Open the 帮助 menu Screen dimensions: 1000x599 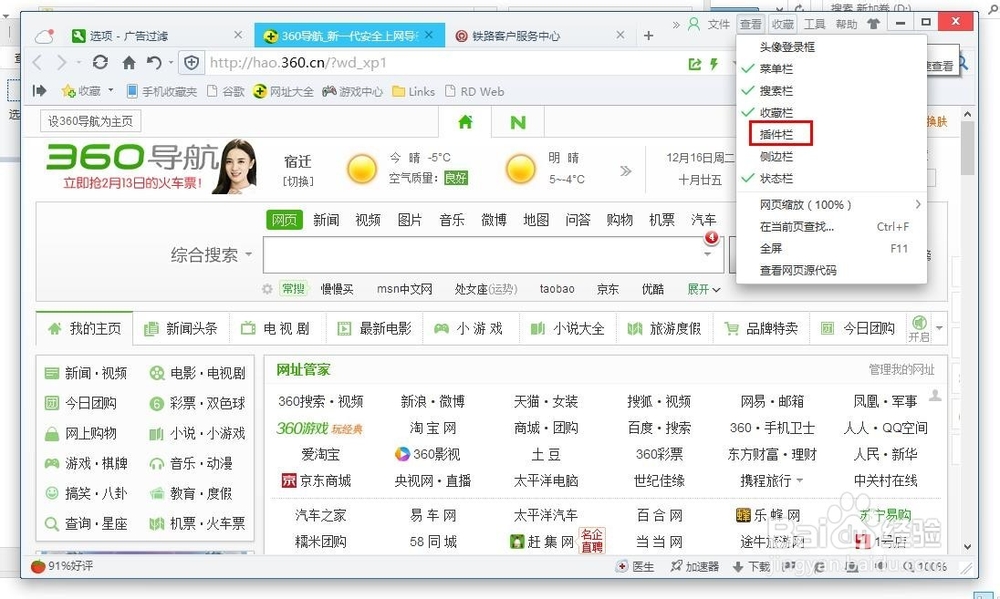846,24
